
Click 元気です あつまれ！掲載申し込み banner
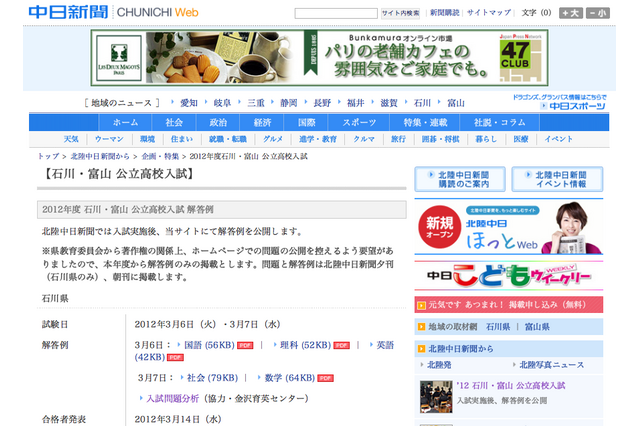509,305
